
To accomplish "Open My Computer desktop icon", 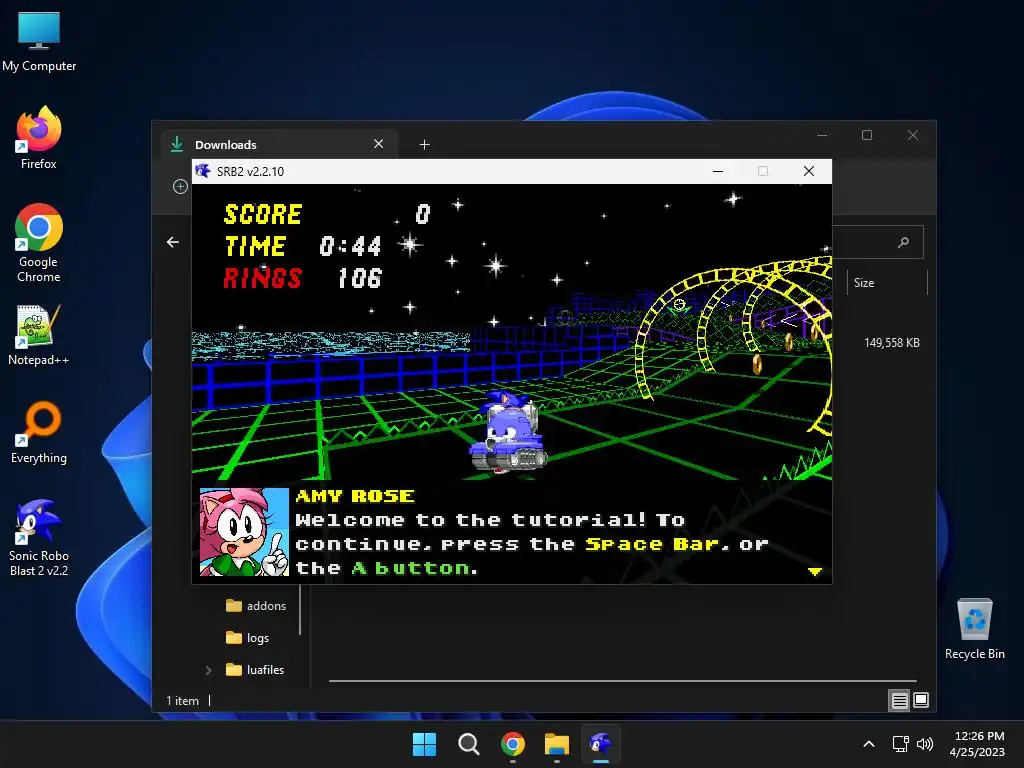I will click(39, 42).
